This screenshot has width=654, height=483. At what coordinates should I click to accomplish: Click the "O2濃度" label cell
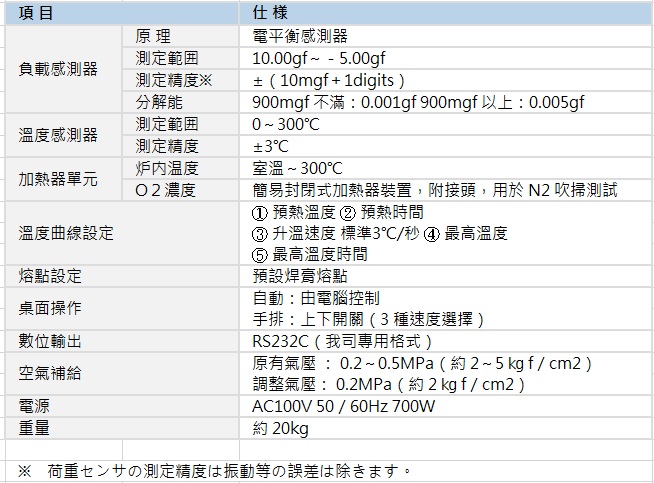[x=165, y=190]
